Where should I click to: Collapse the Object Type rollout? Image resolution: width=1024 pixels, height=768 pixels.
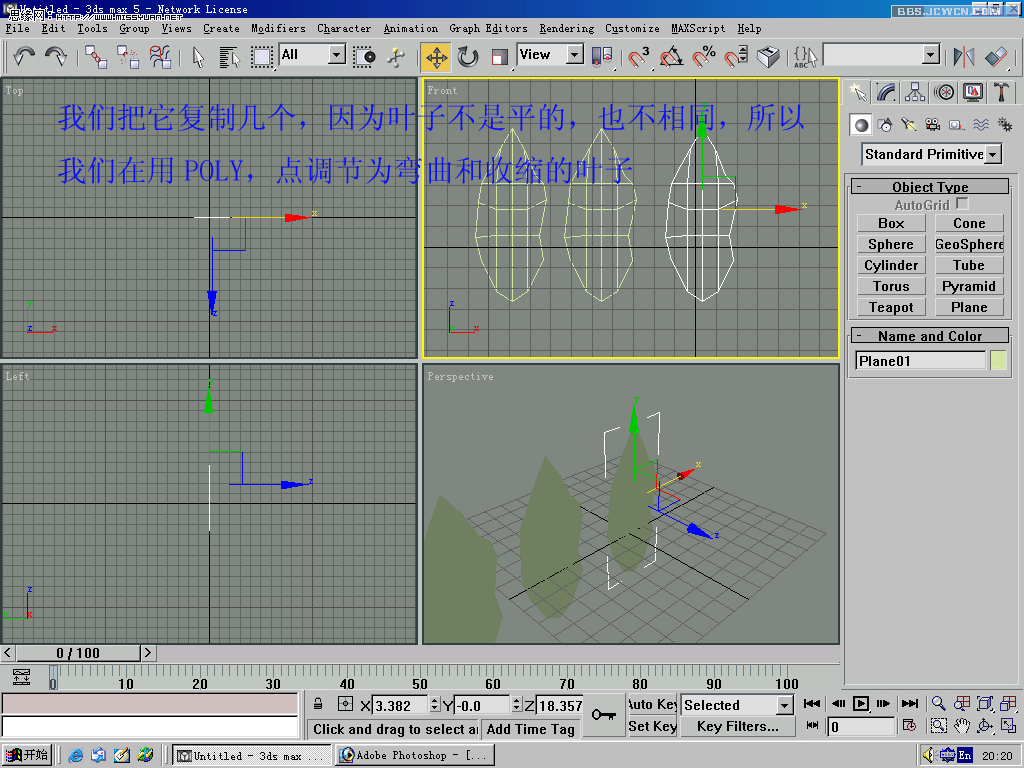tap(930, 187)
